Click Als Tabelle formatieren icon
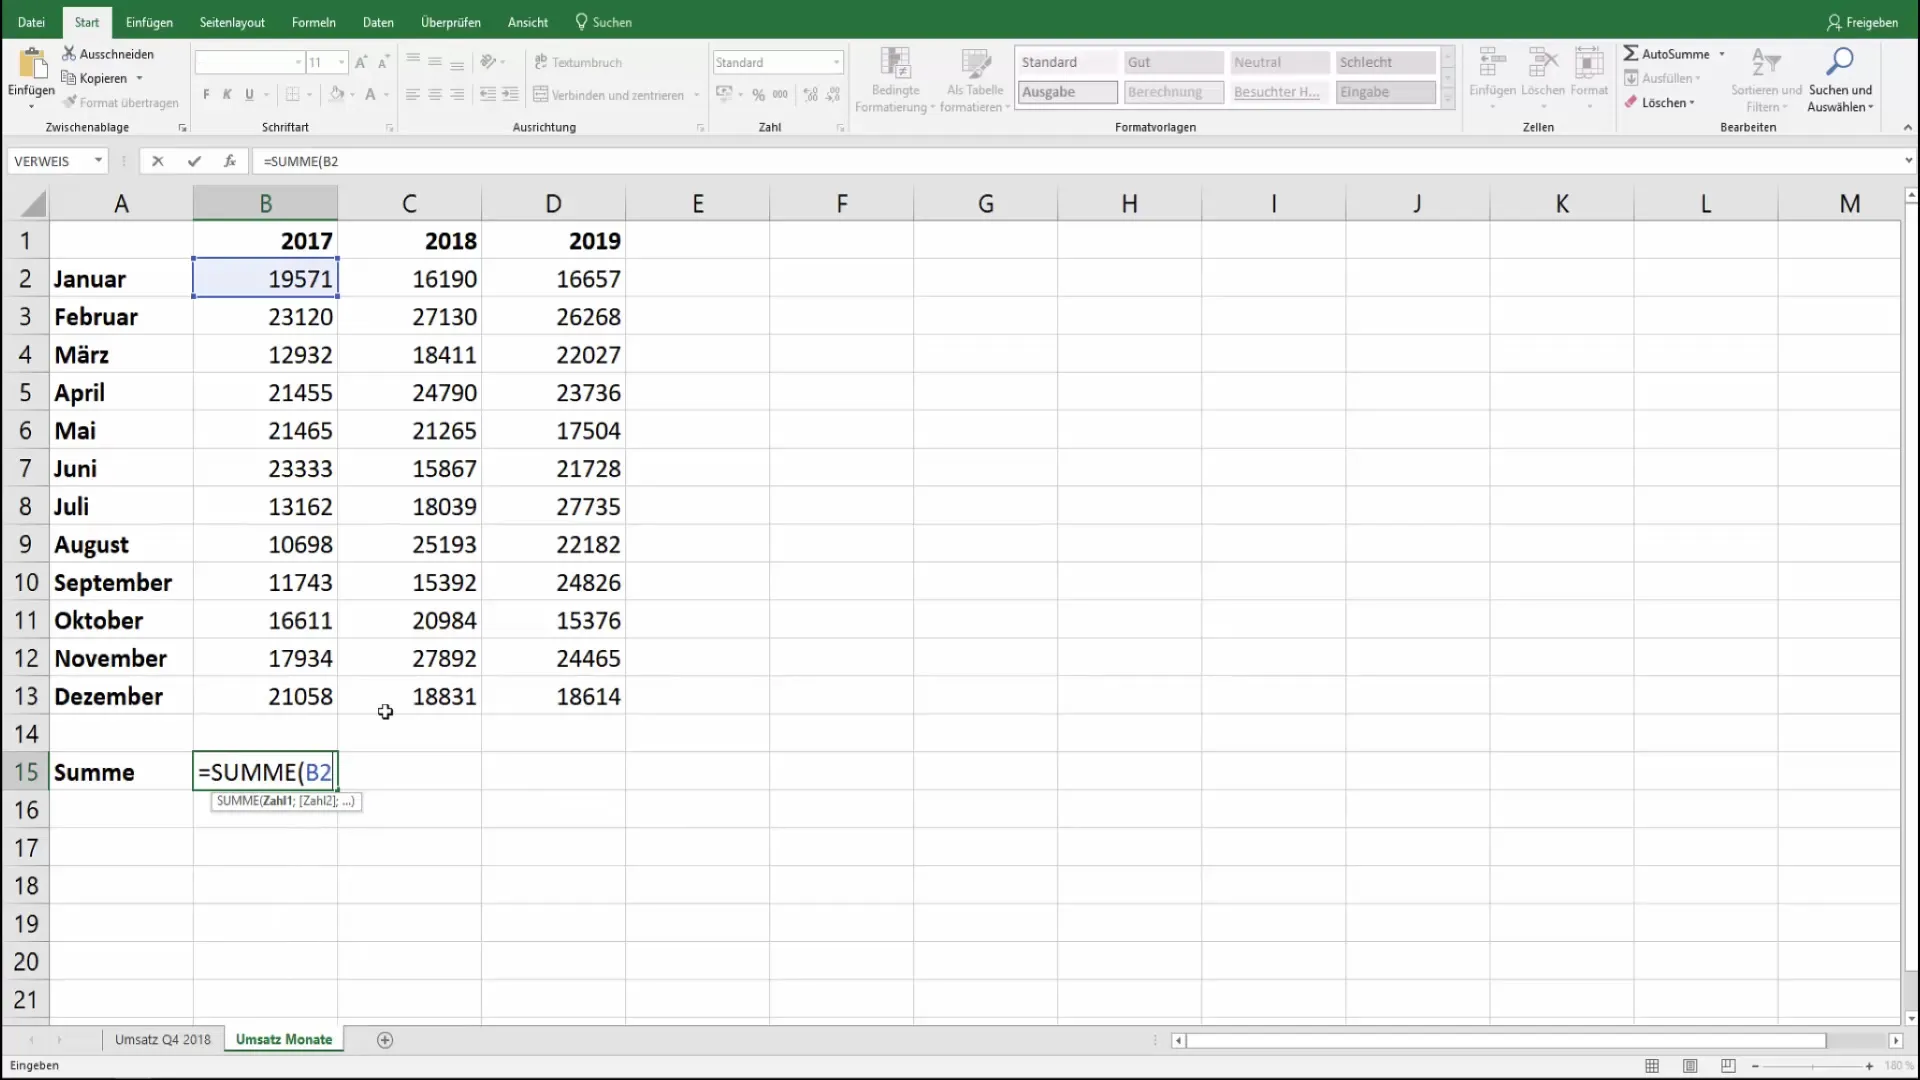The width and height of the screenshot is (1920, 1080). pyautogui.click(x=975, y=64)
